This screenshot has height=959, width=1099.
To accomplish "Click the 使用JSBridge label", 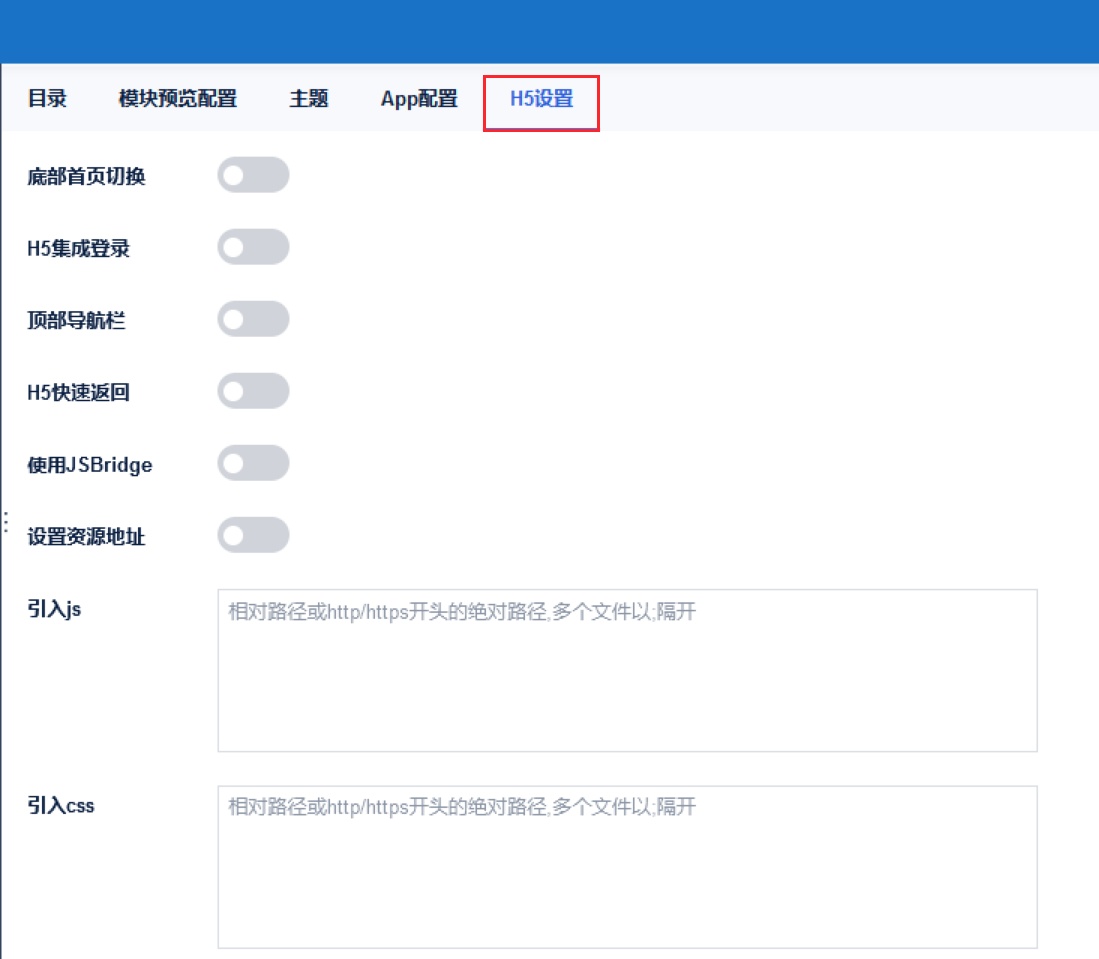I will (90, 465).
